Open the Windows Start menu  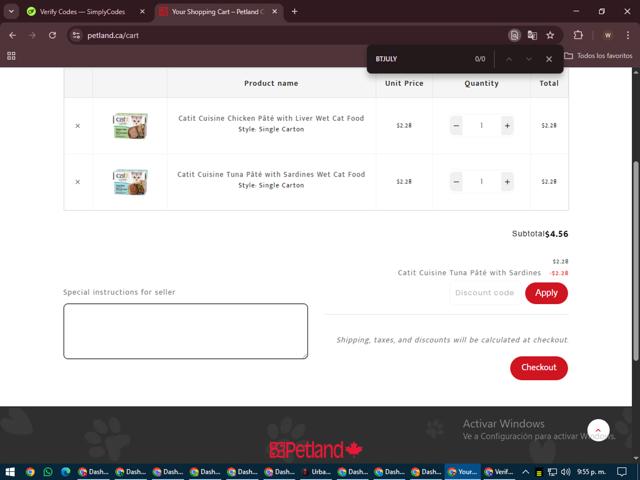point(10,472)
